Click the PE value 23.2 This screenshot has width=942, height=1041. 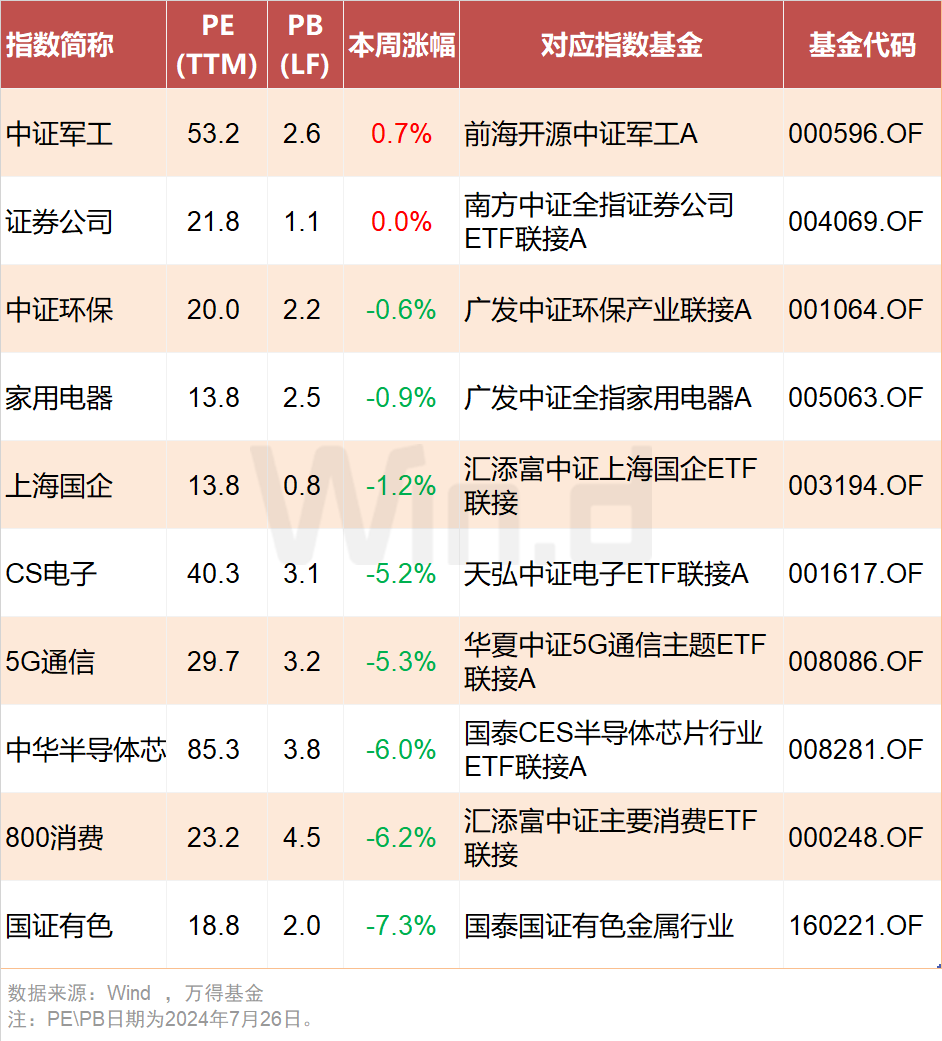213,838
